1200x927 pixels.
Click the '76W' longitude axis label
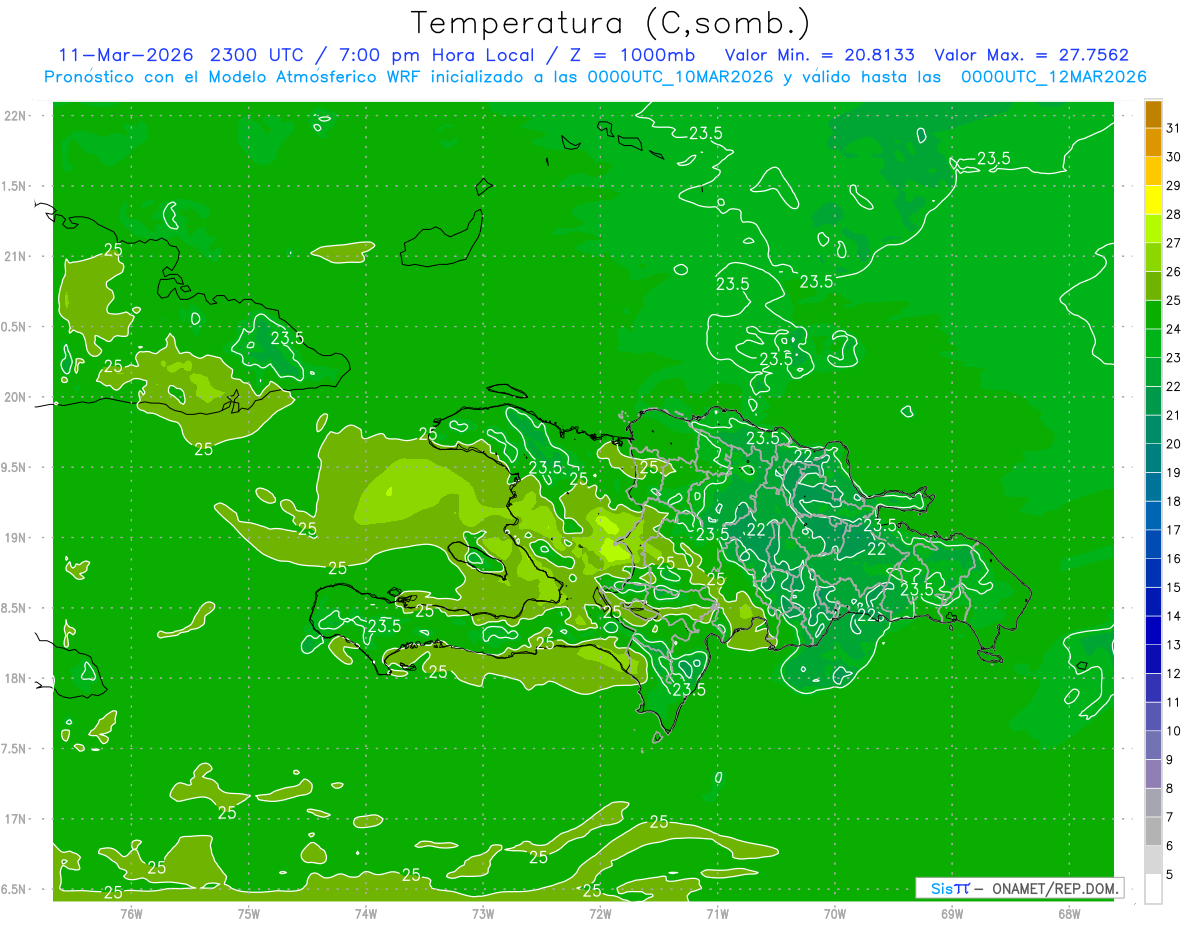pyautogui.click(x=130, y=913)
